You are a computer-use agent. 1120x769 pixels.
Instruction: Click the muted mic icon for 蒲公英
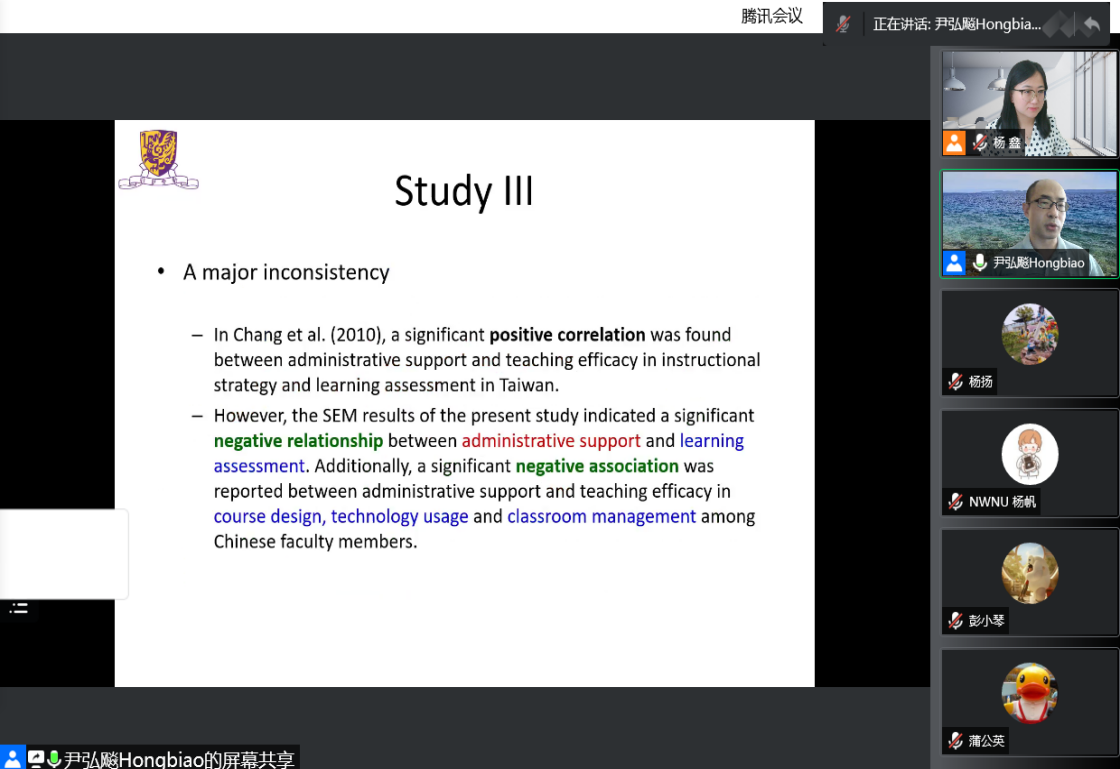click(956, 741)
